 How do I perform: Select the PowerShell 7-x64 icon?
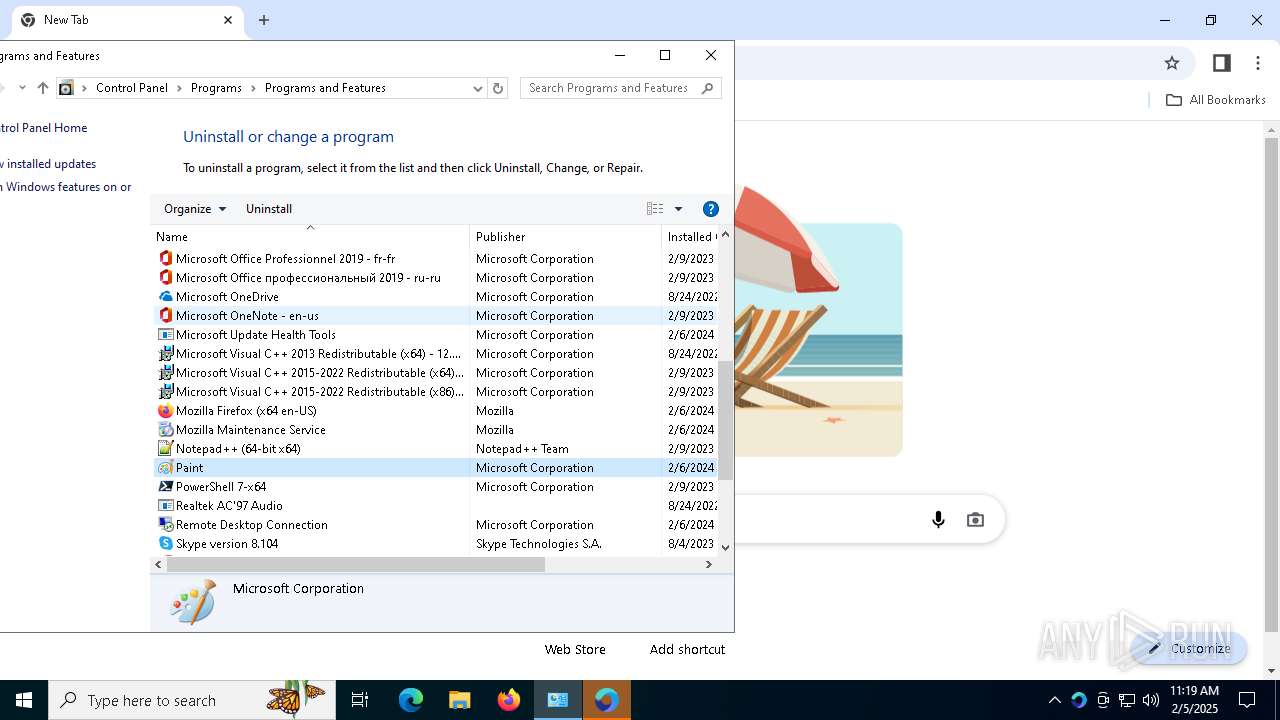click(166, 486)
